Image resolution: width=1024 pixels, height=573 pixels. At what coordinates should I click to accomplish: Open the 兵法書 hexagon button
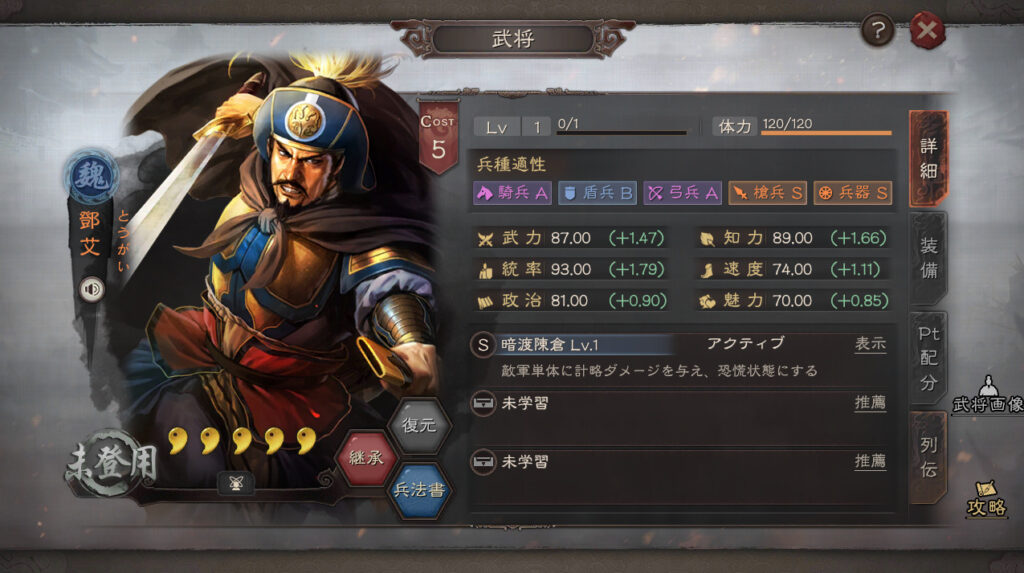click(419, 490)
